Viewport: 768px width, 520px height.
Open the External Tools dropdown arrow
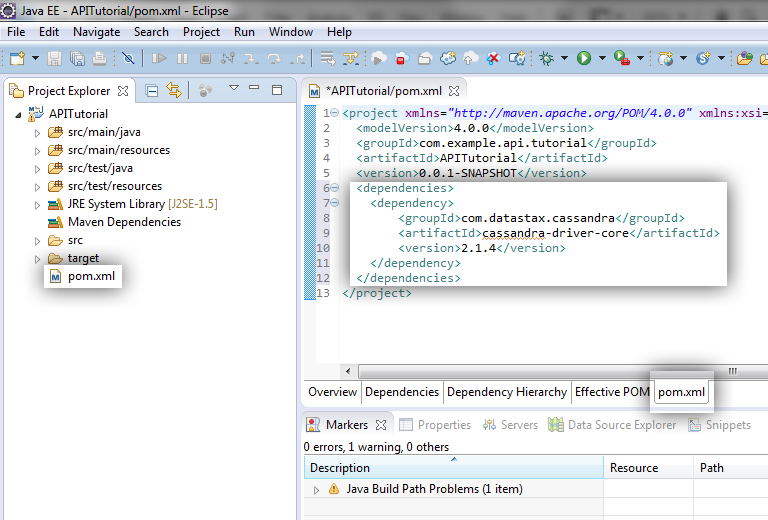coord(640,58)
